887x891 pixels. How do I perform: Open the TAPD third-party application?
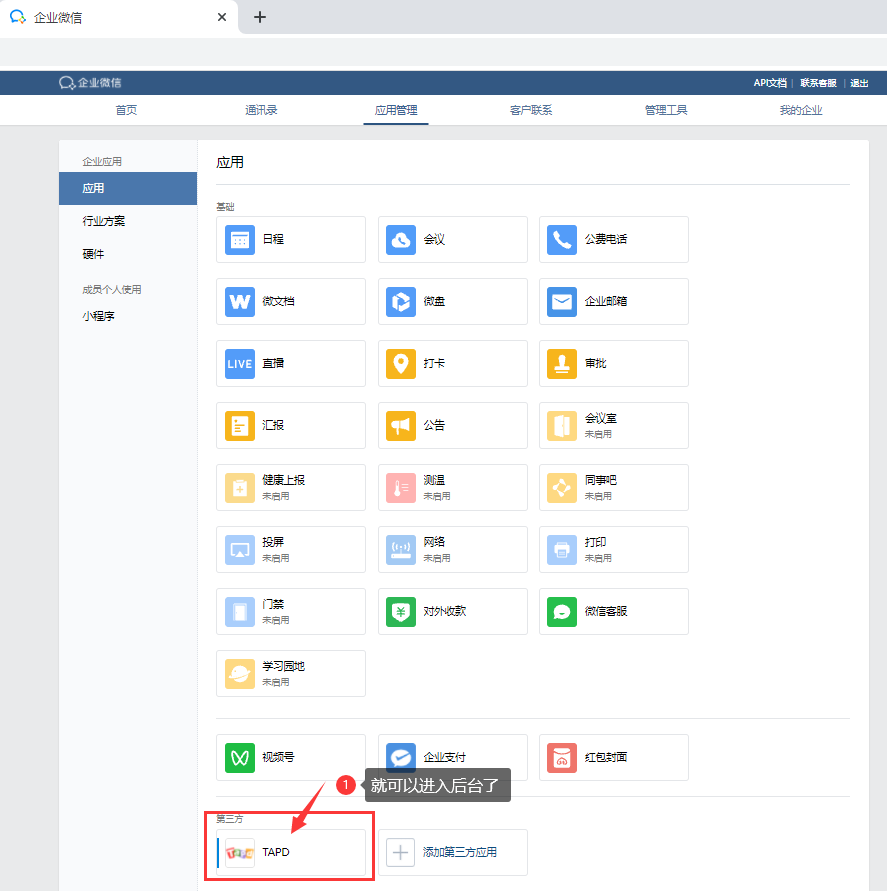click(288, 851)
